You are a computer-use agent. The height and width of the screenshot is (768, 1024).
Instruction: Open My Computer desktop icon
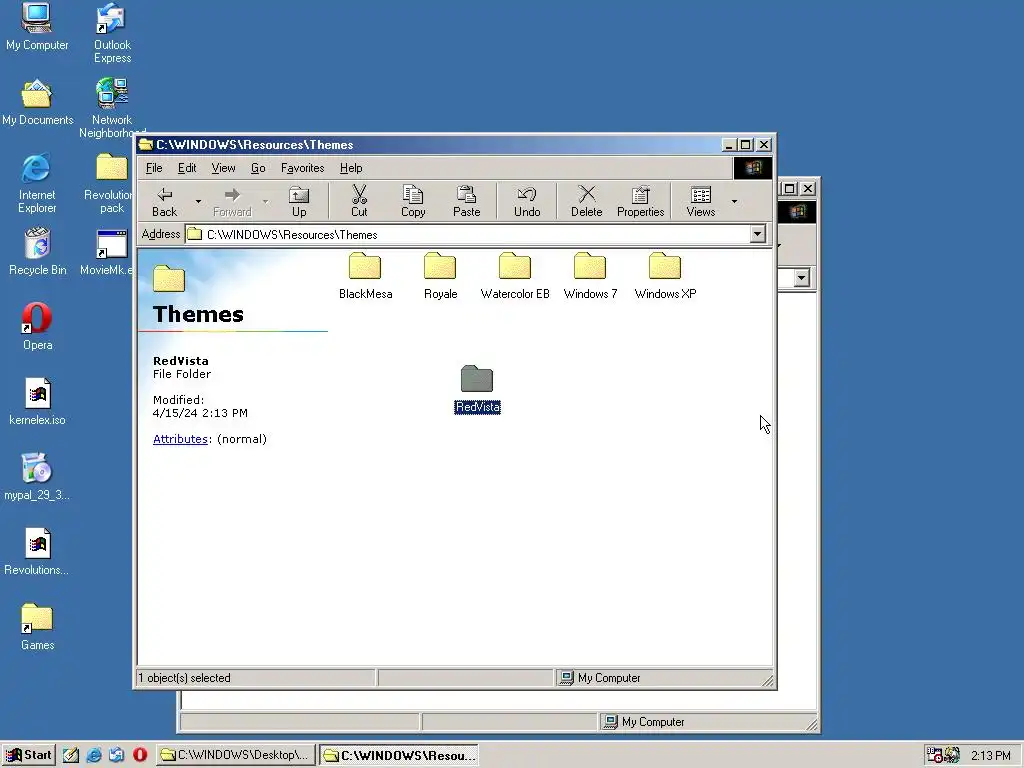[x=37, y=26]
